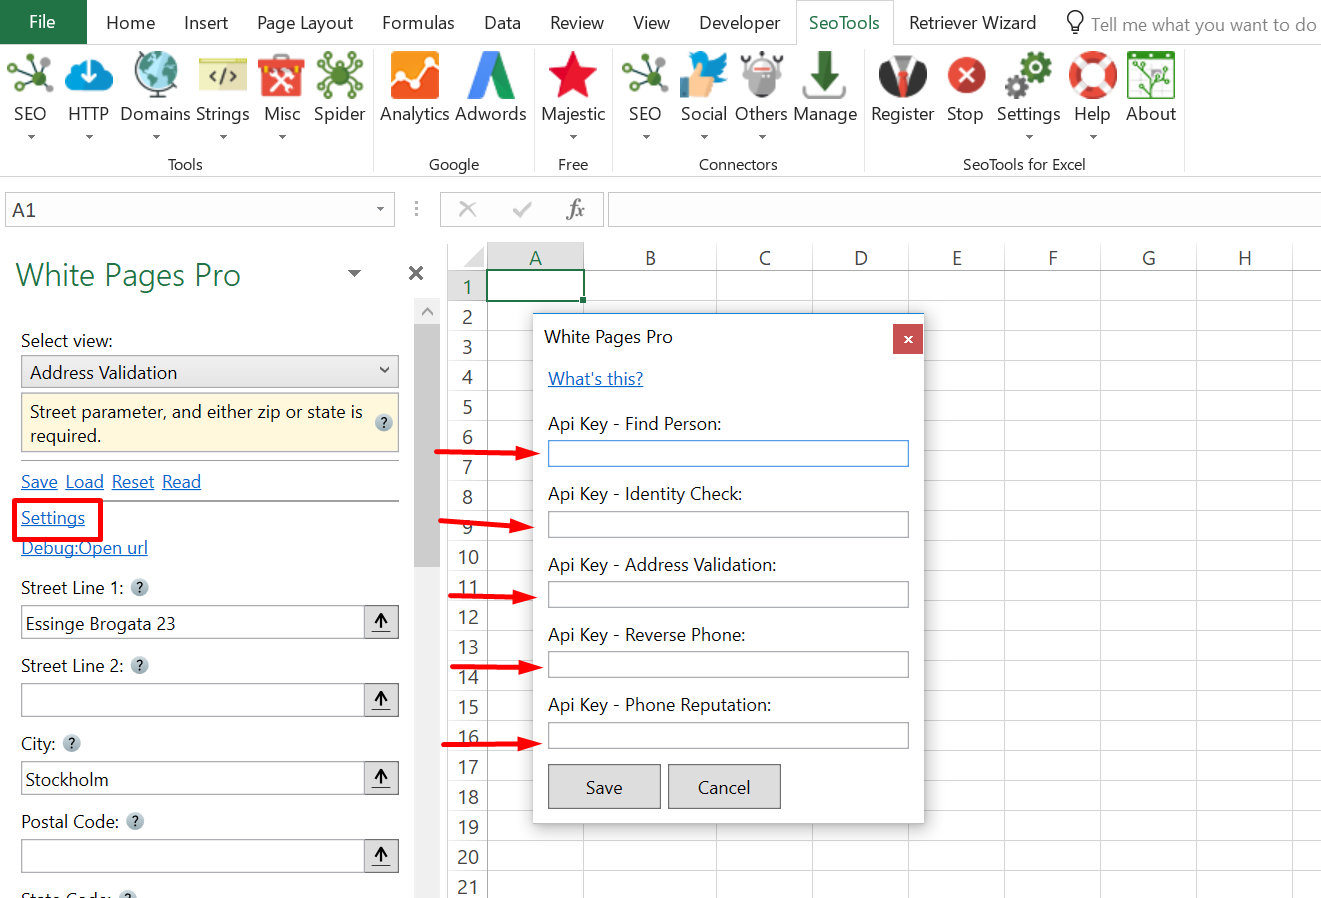The image size is (1321, 898).
Task: Click the Load link in task pane
Action: pos(85,482)
